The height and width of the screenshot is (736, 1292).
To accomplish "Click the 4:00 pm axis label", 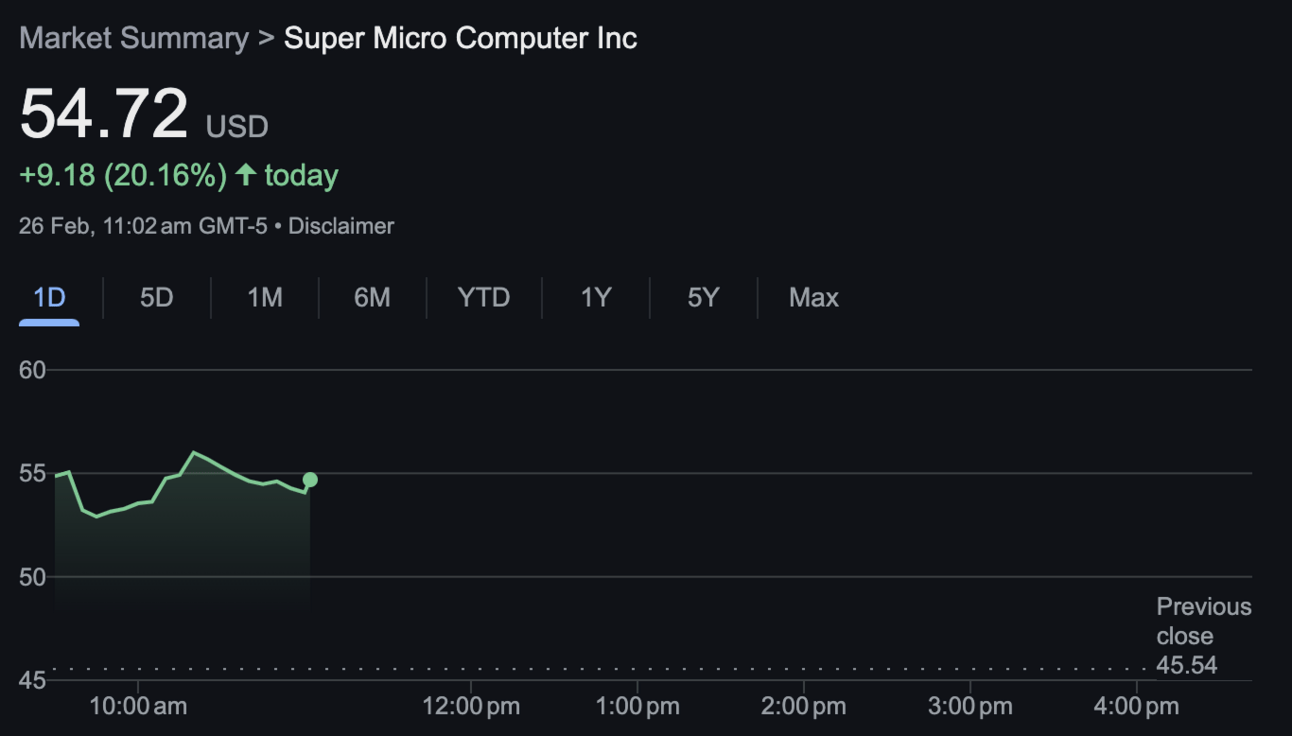I will pos(1137,706).
